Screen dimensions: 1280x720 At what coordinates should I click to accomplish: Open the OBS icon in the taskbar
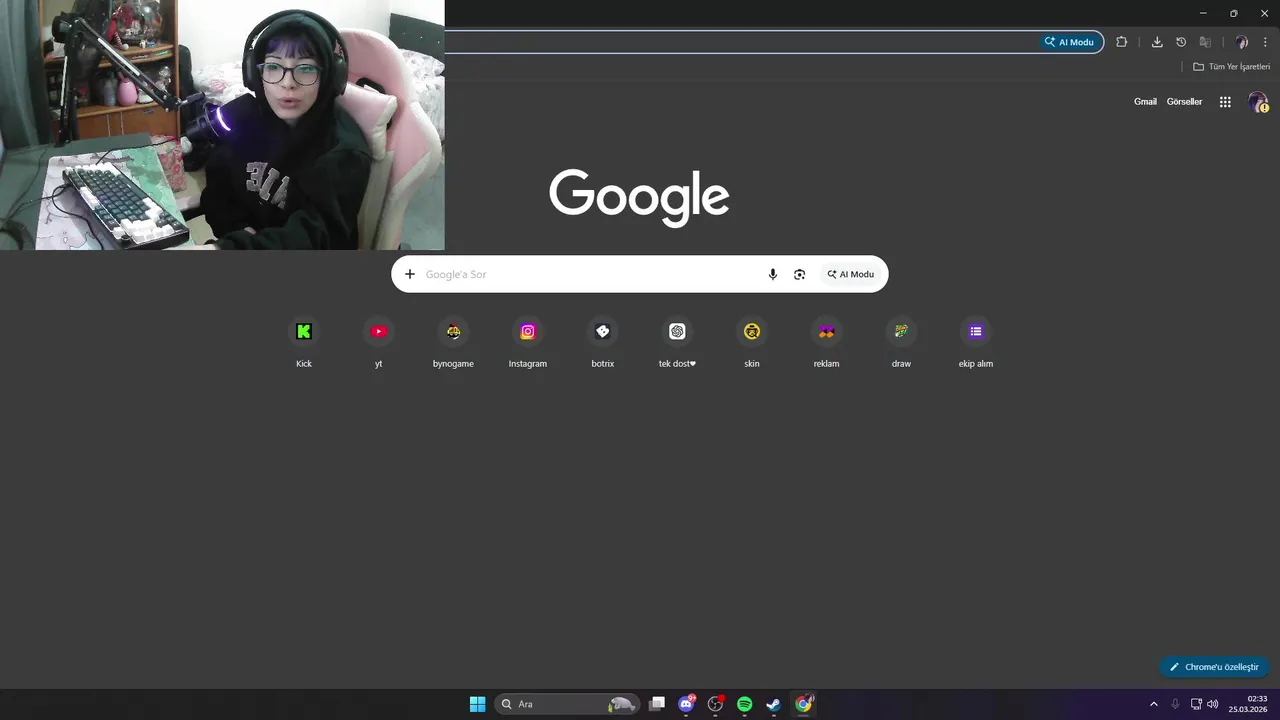coord(715,704)
